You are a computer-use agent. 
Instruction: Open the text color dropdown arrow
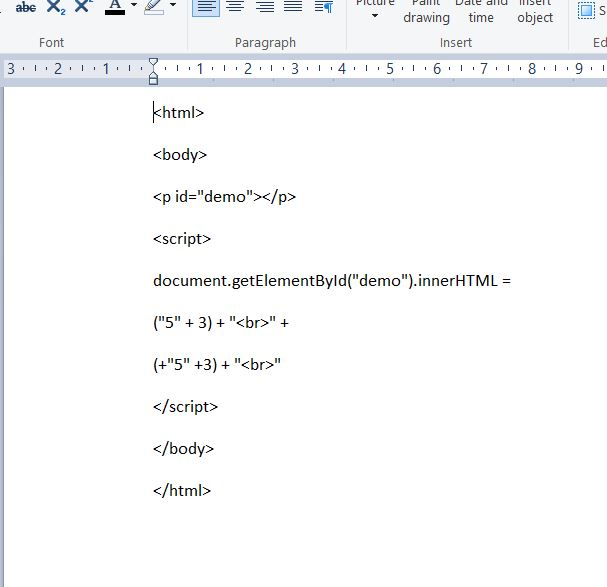pos(134,5)
